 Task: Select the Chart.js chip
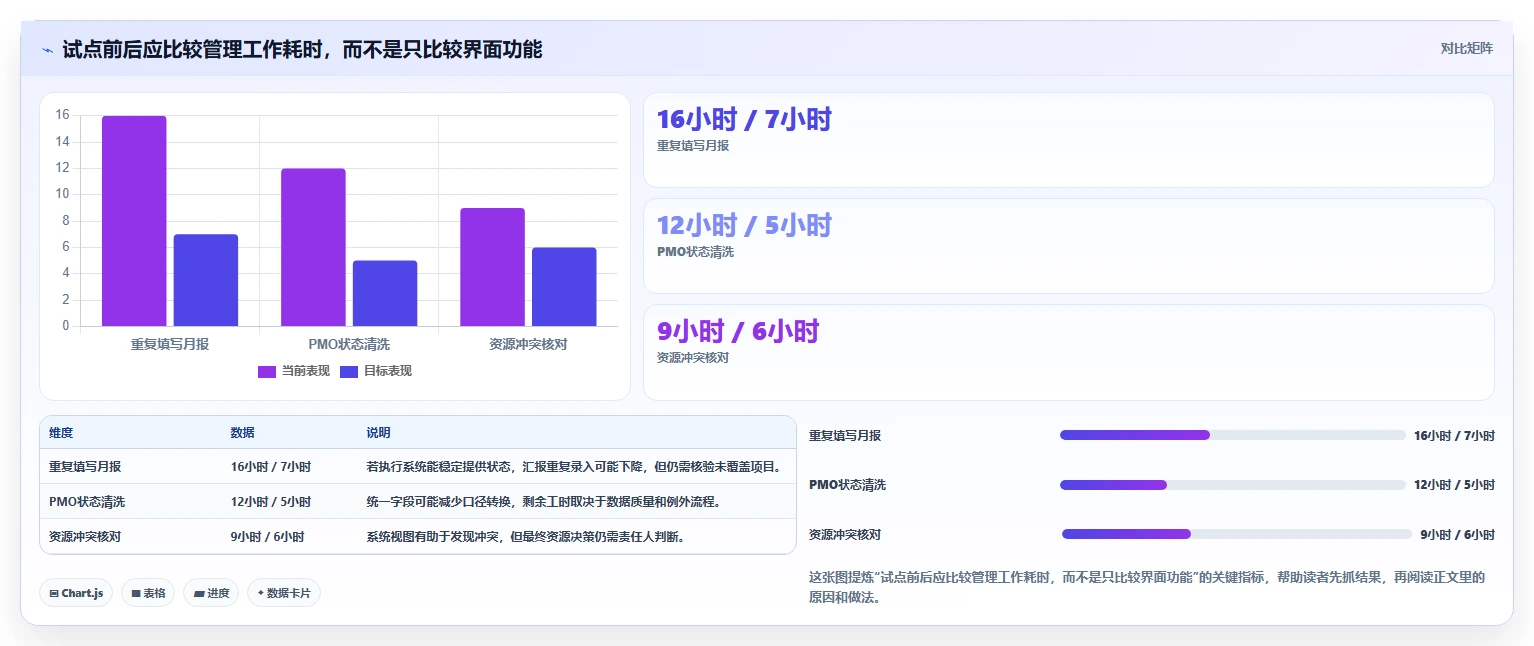click(x=76, y=593)
